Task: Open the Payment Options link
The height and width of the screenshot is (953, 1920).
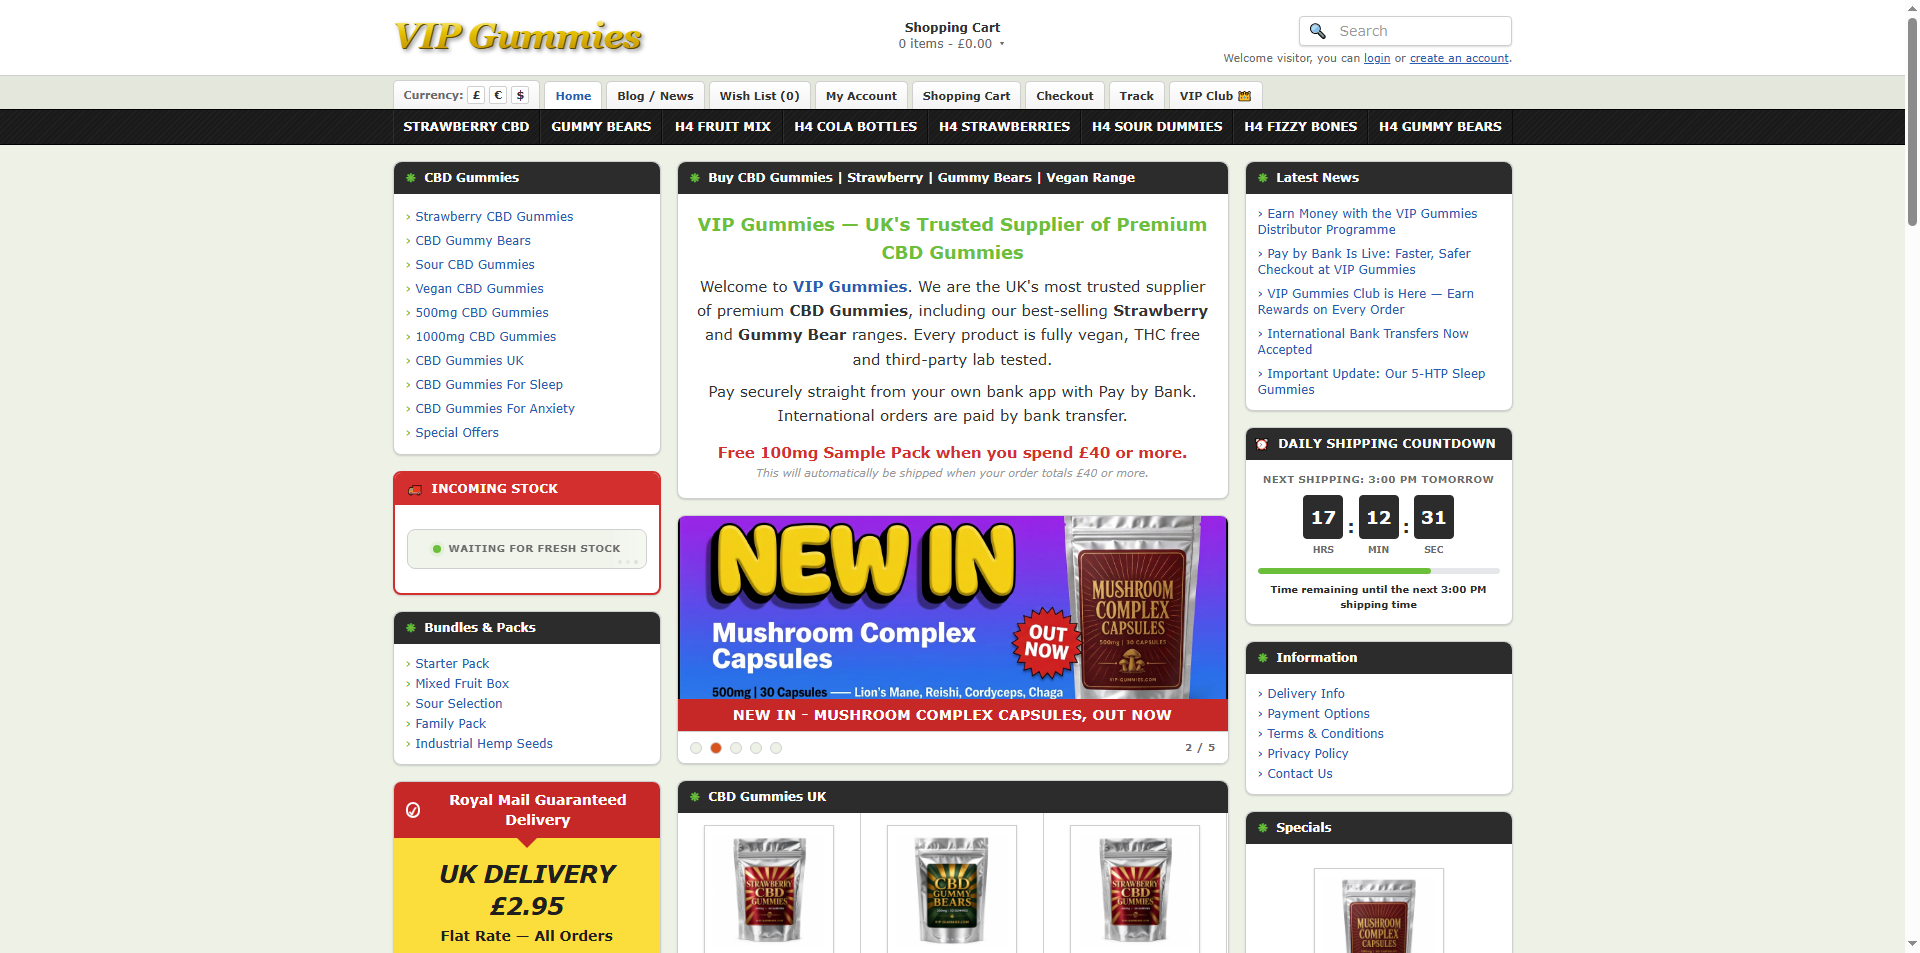Action: (x=1318, y=714)
